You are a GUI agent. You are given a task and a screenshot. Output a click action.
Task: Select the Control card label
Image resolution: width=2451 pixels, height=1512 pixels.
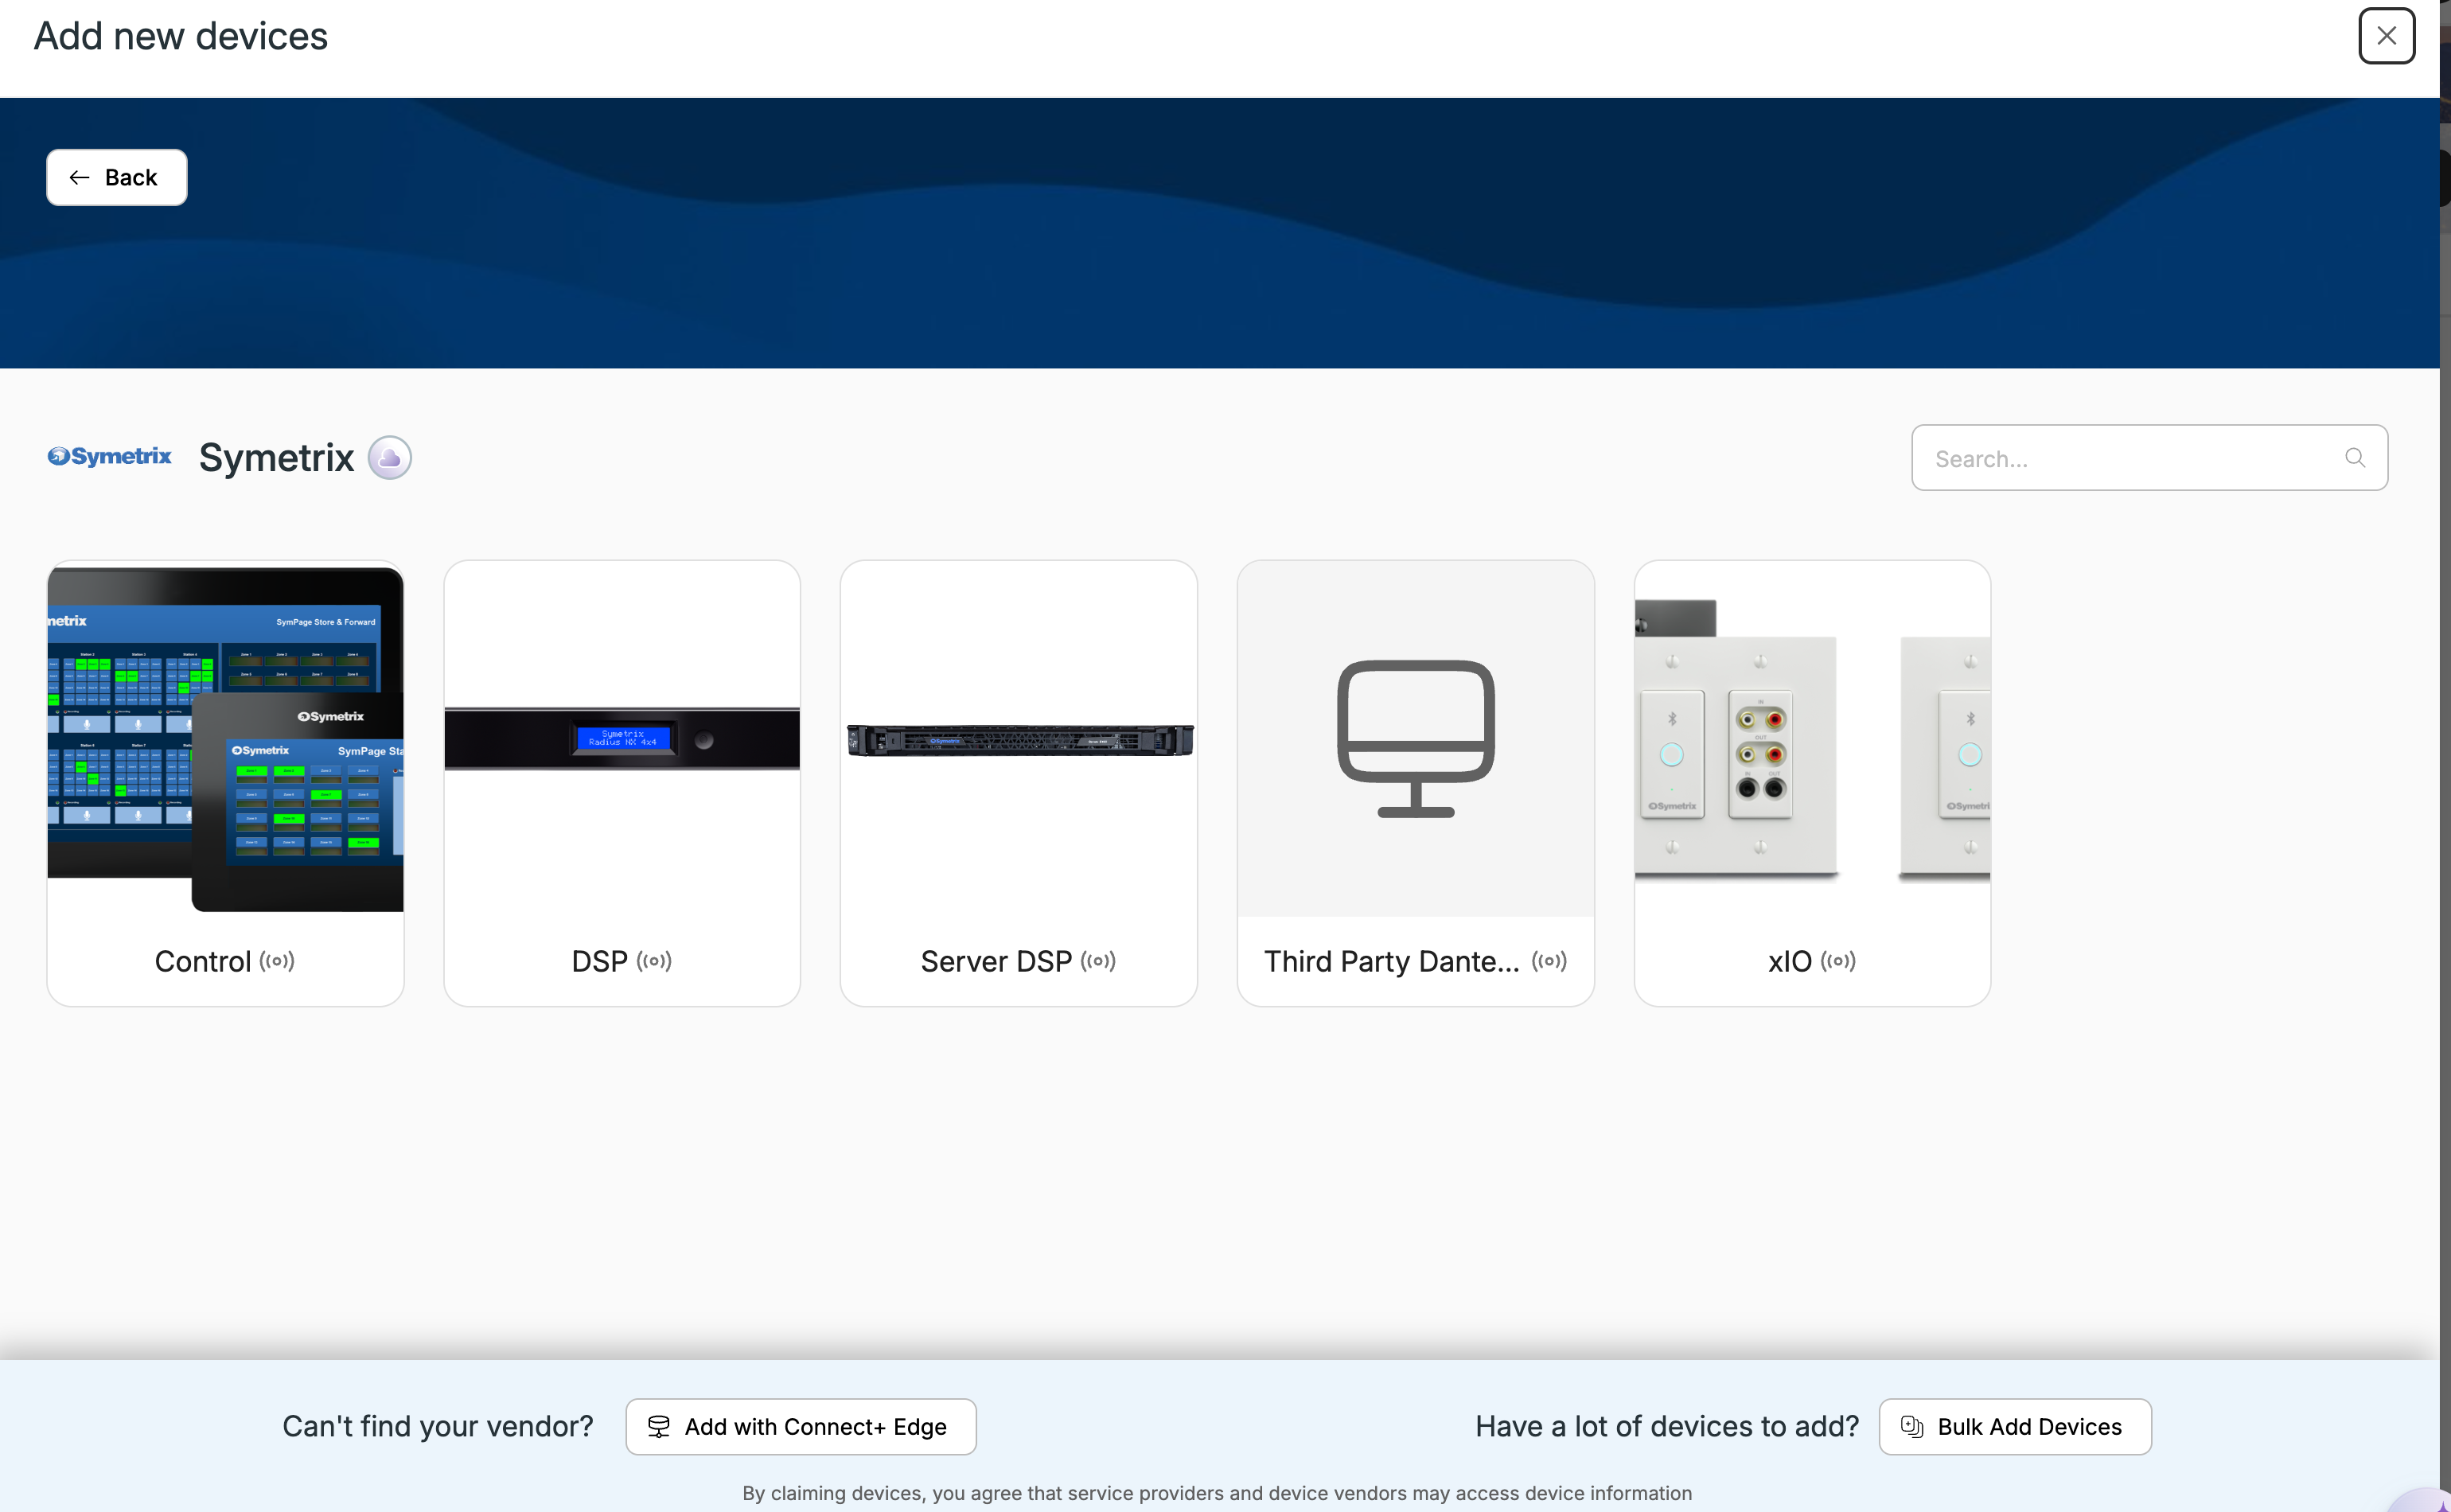(x=203, y=961)
